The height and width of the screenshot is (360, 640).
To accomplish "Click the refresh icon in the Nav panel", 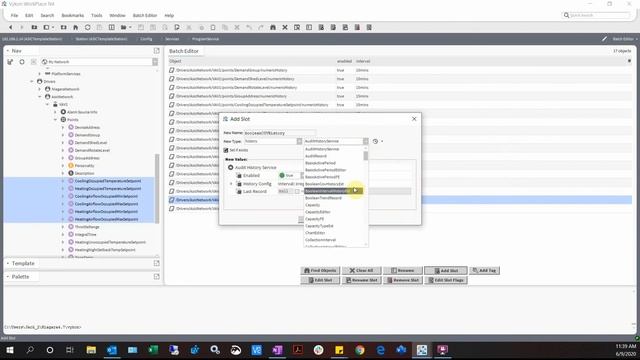I will click(x=22, y=62).
